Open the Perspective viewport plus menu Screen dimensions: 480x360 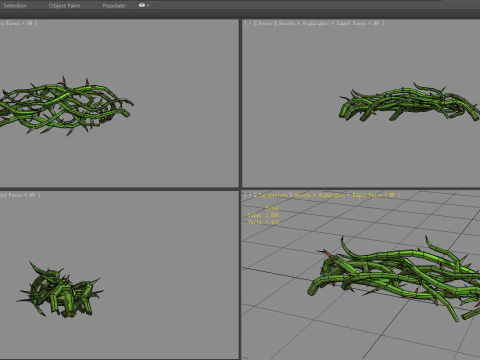click(250, 195)
